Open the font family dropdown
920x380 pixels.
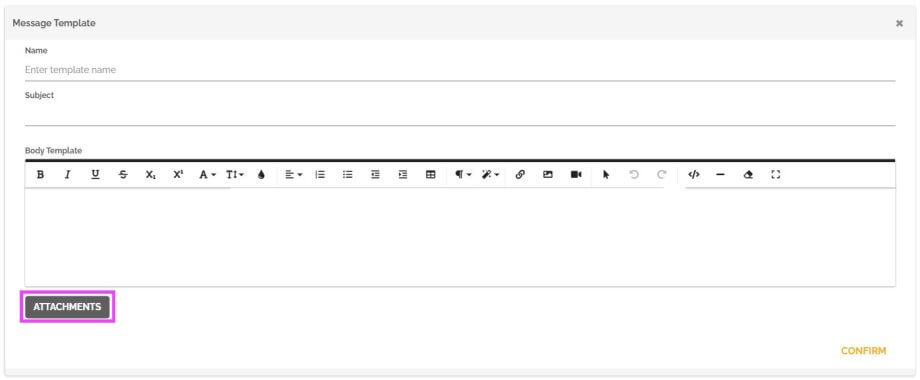coord(207,174)
